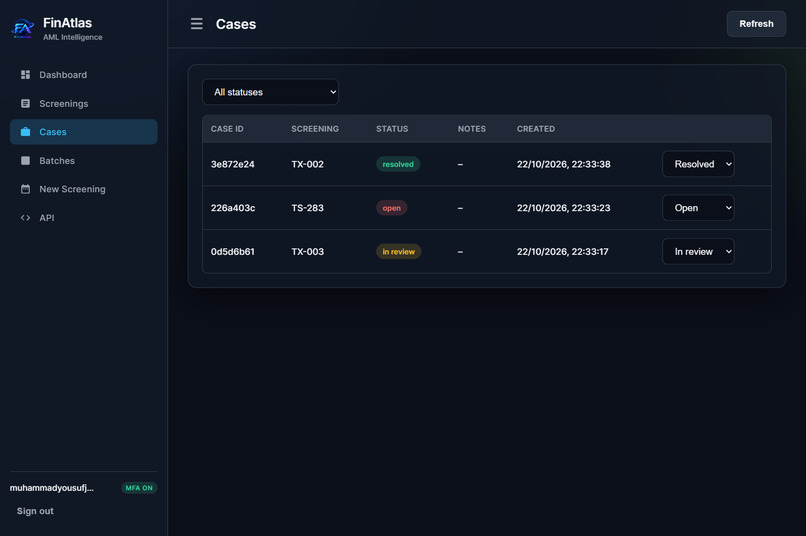Click the Dashboard grid icon

point(25,75)
